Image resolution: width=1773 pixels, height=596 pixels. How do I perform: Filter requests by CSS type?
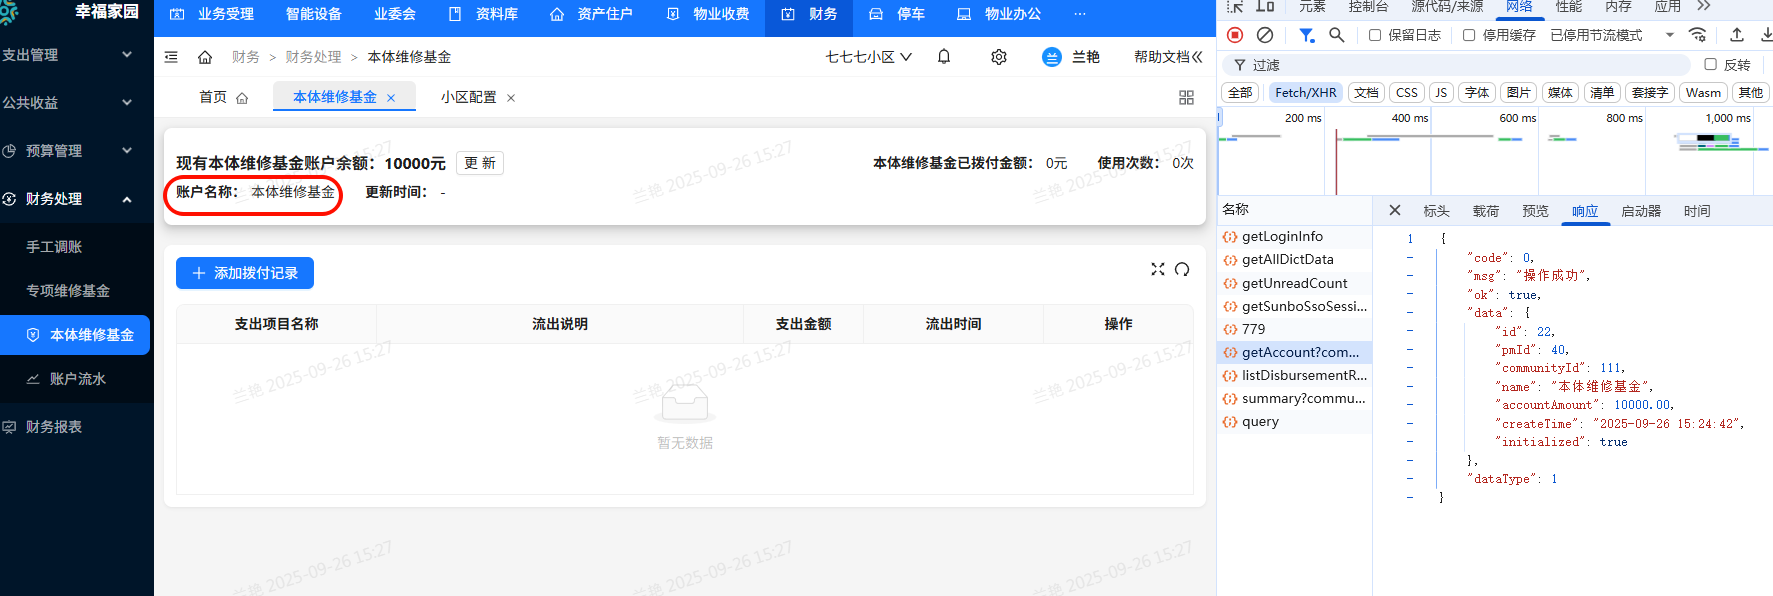tap(1406, 93)
